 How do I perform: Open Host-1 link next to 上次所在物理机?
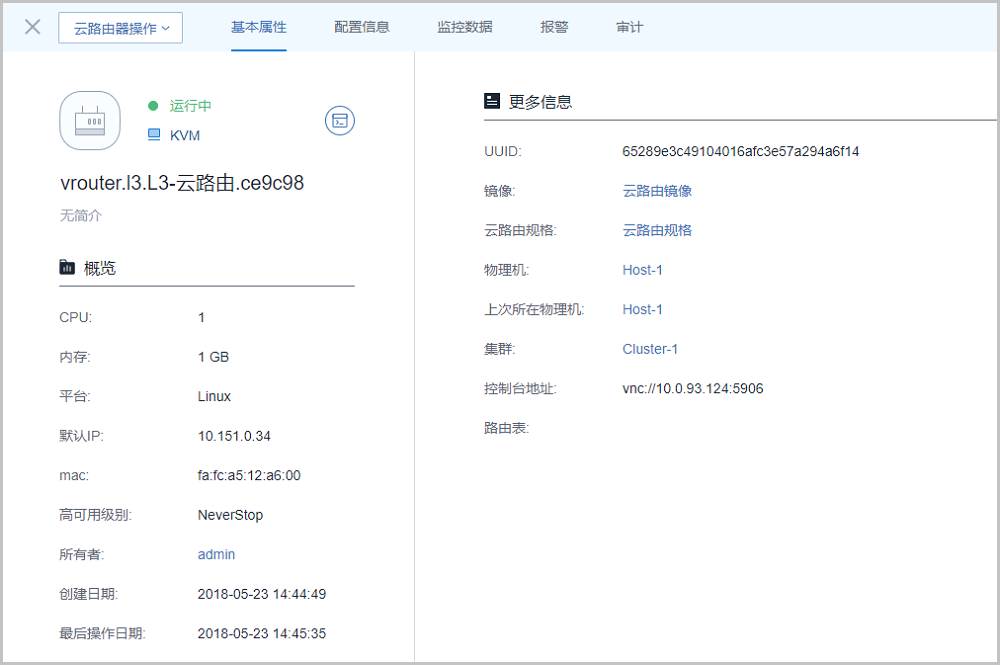642,309
